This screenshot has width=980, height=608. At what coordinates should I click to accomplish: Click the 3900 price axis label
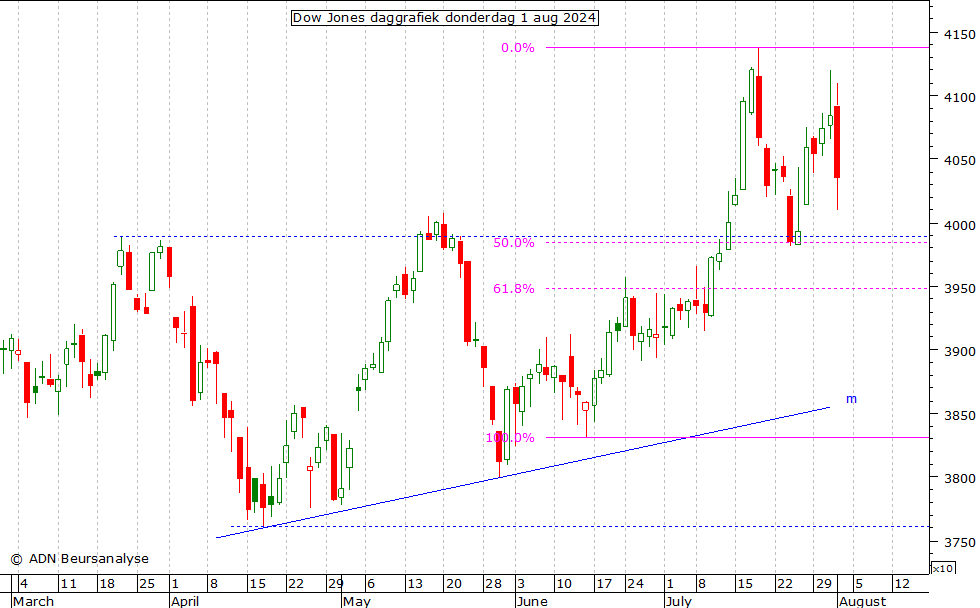coord(959,351)
